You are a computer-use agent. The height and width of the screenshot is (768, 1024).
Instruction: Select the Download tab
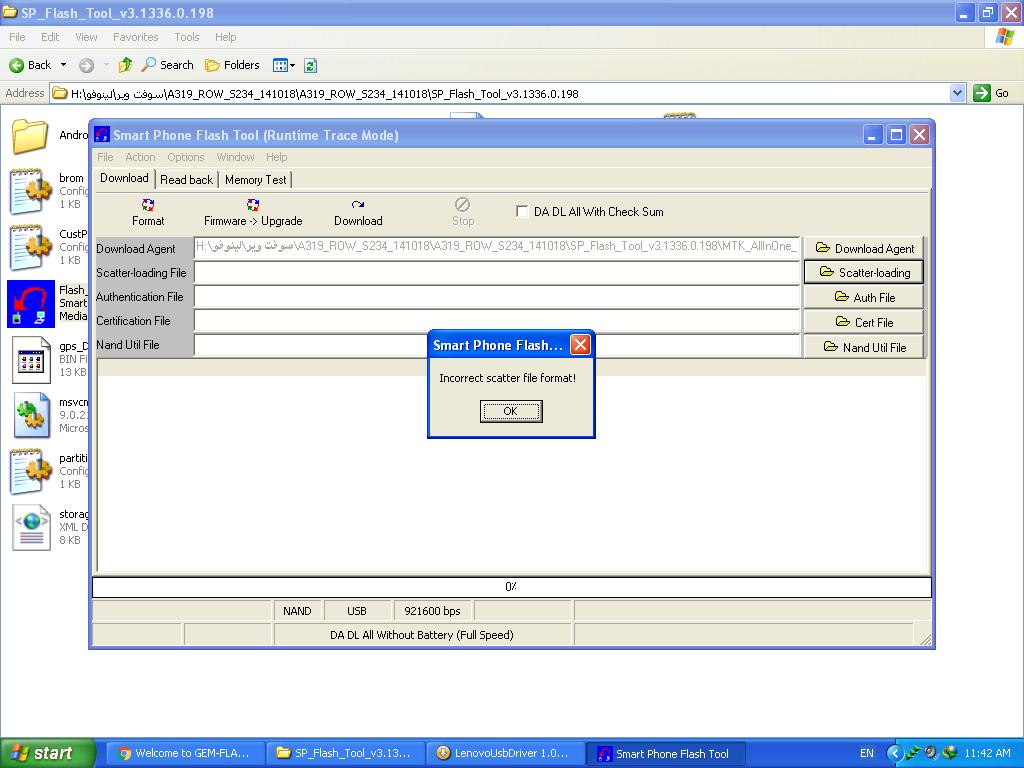[124, 178]
